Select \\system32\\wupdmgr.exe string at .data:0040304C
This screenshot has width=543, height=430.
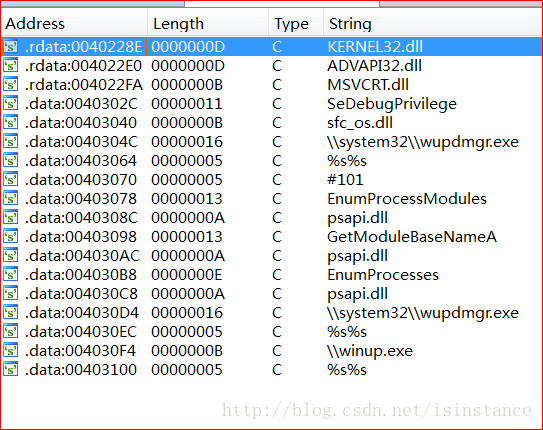pos(423,142)
